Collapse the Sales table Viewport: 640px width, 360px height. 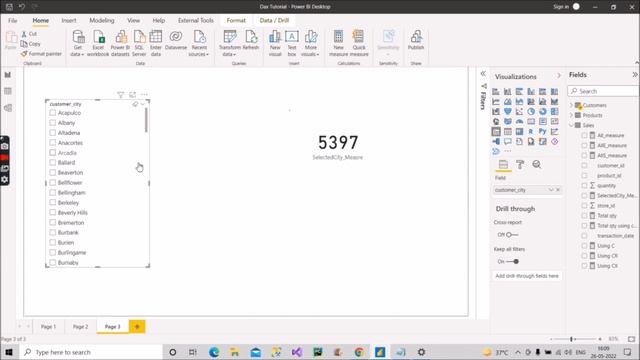[x=571, y=125]
